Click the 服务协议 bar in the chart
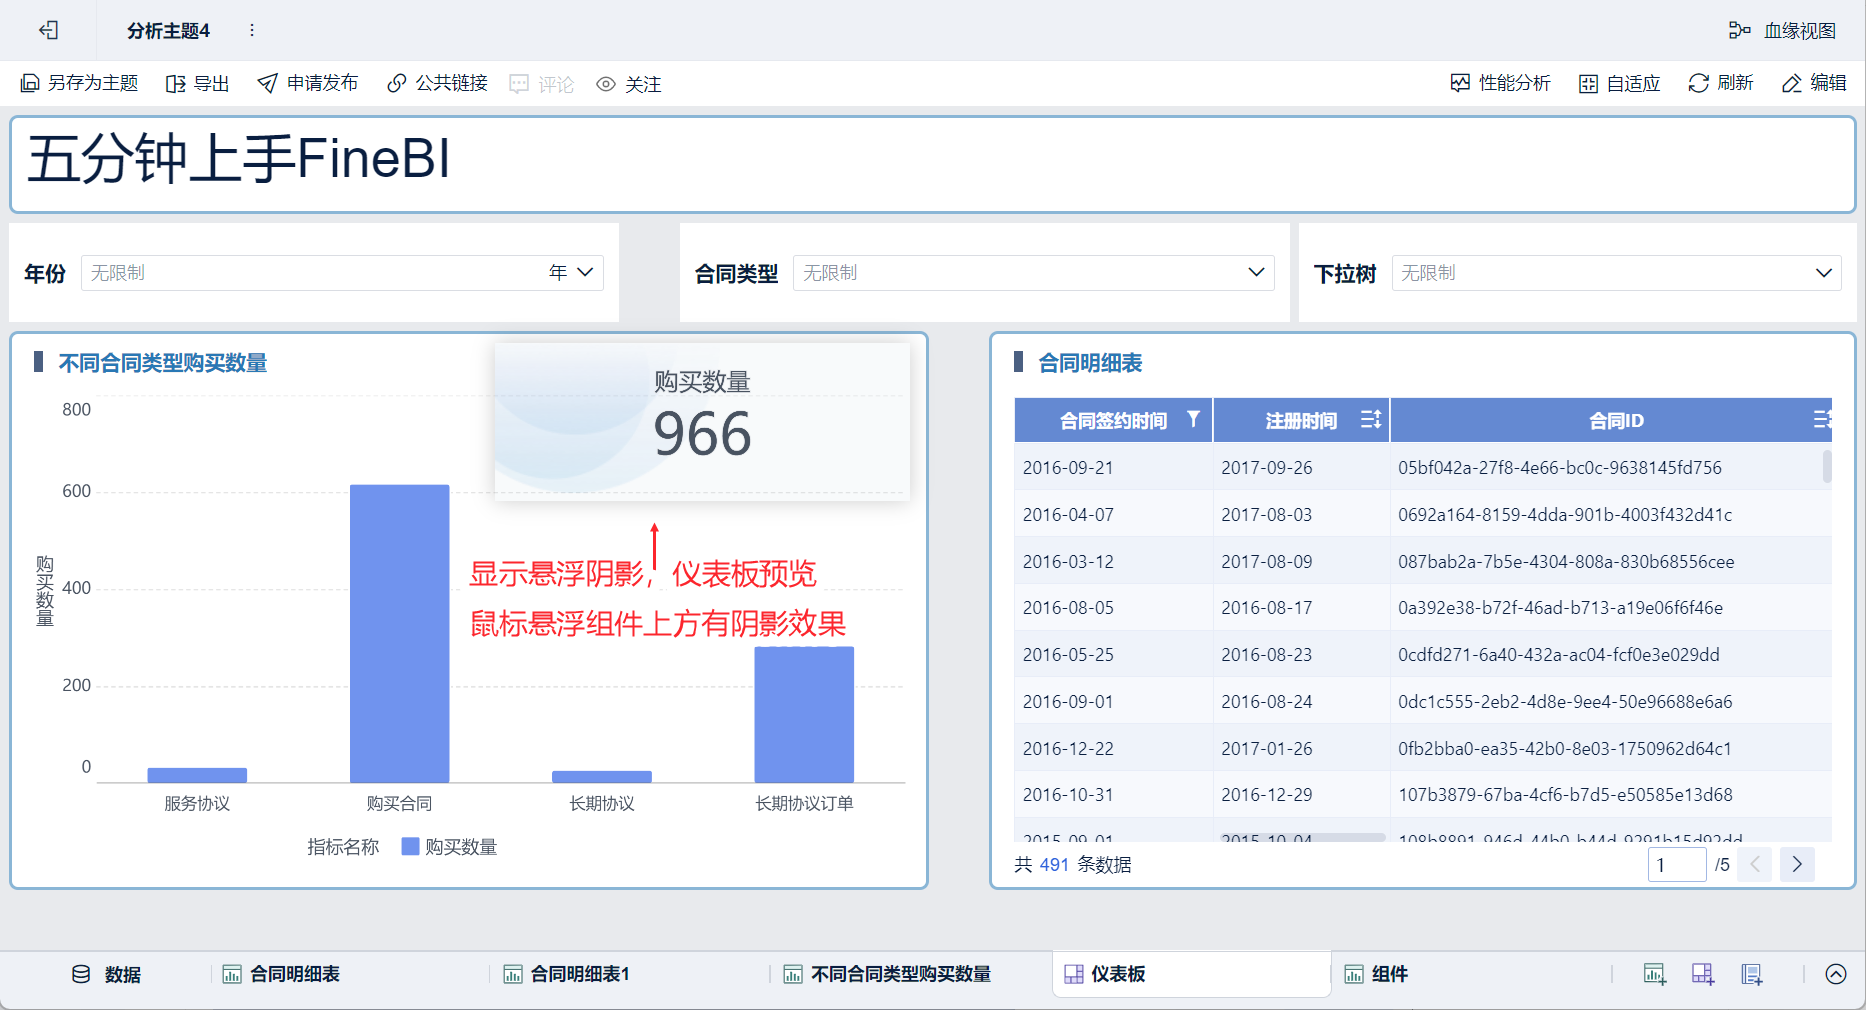 (197, 775)
